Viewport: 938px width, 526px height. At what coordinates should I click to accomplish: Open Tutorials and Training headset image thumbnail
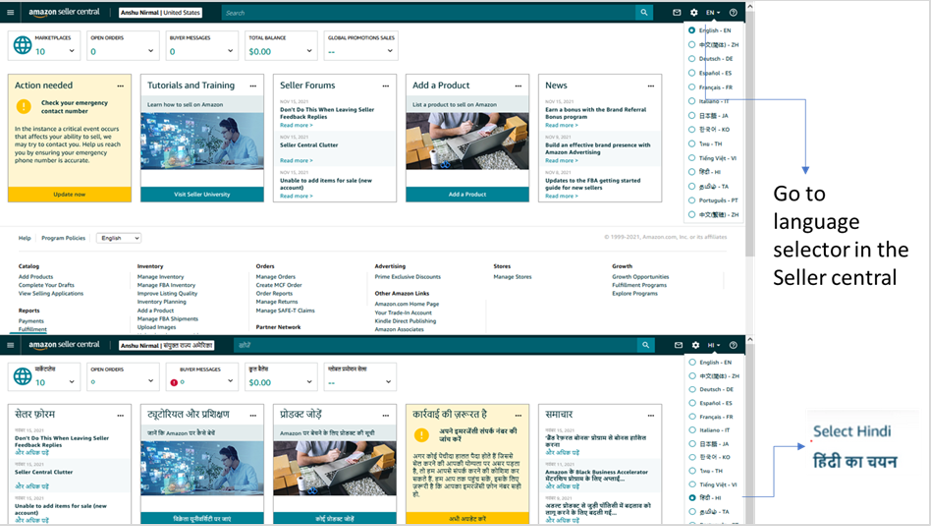(202, 141)
